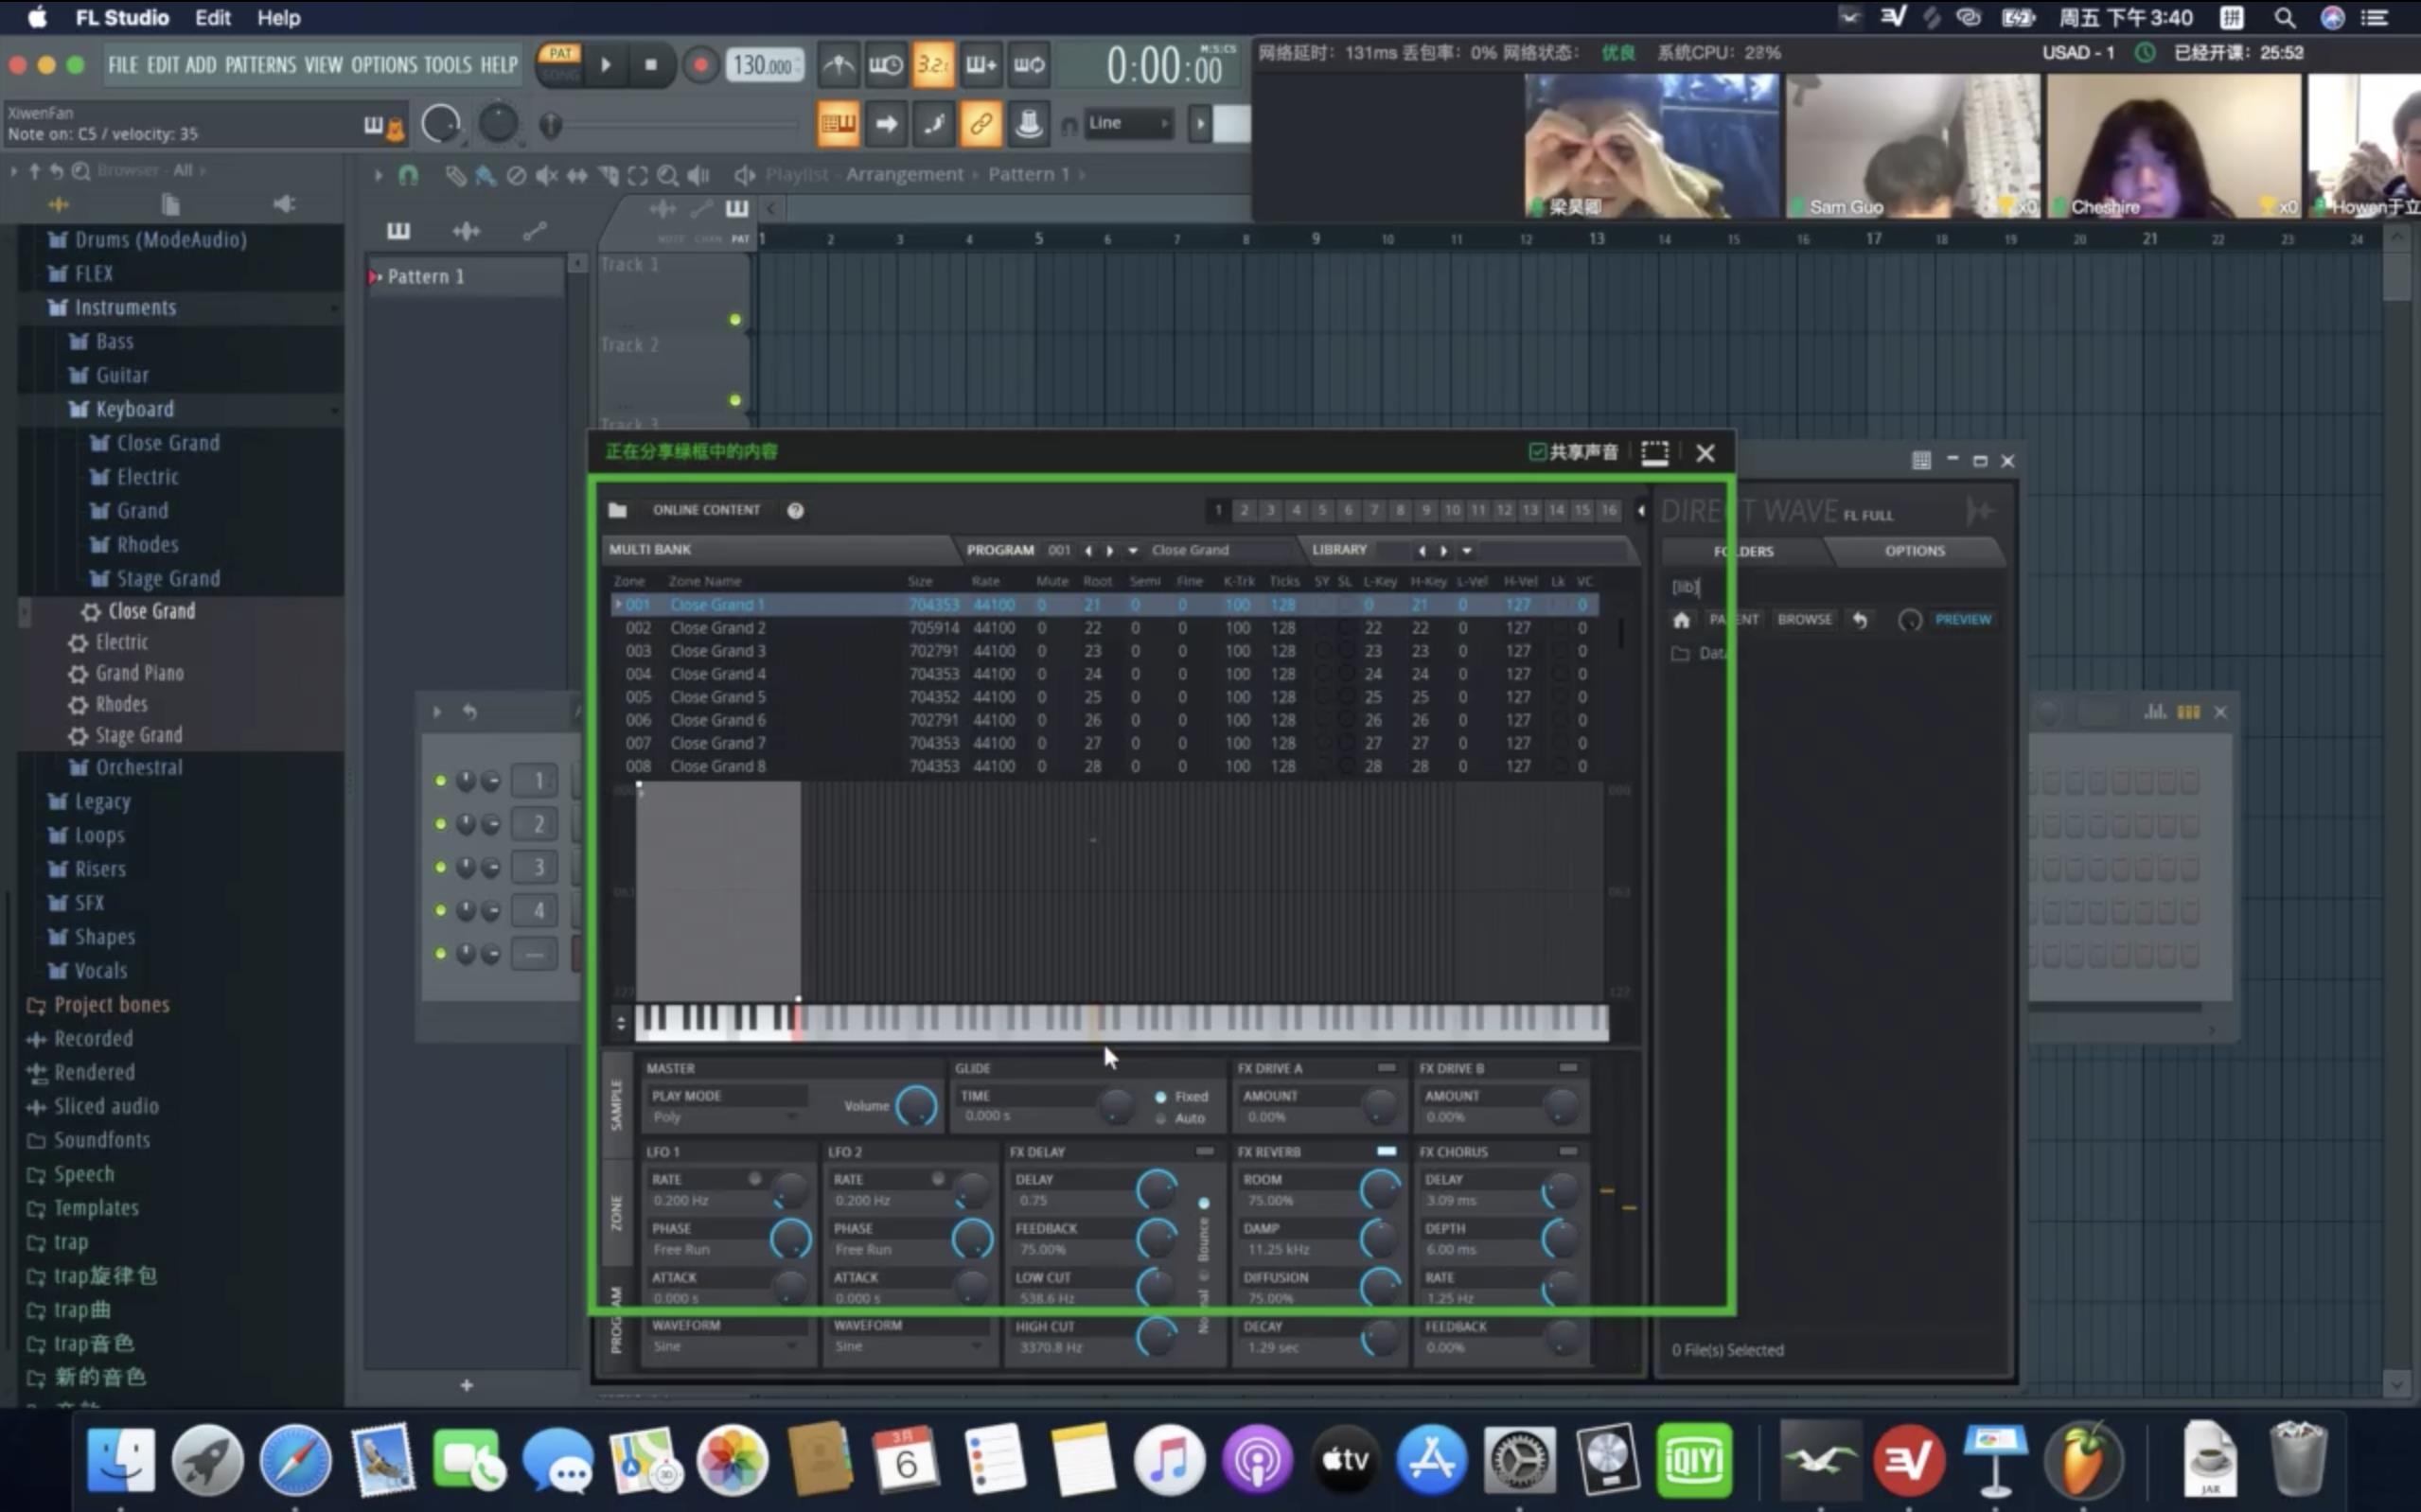
Task: Click the 130.000 tempo field
Action: coord(764,66)
